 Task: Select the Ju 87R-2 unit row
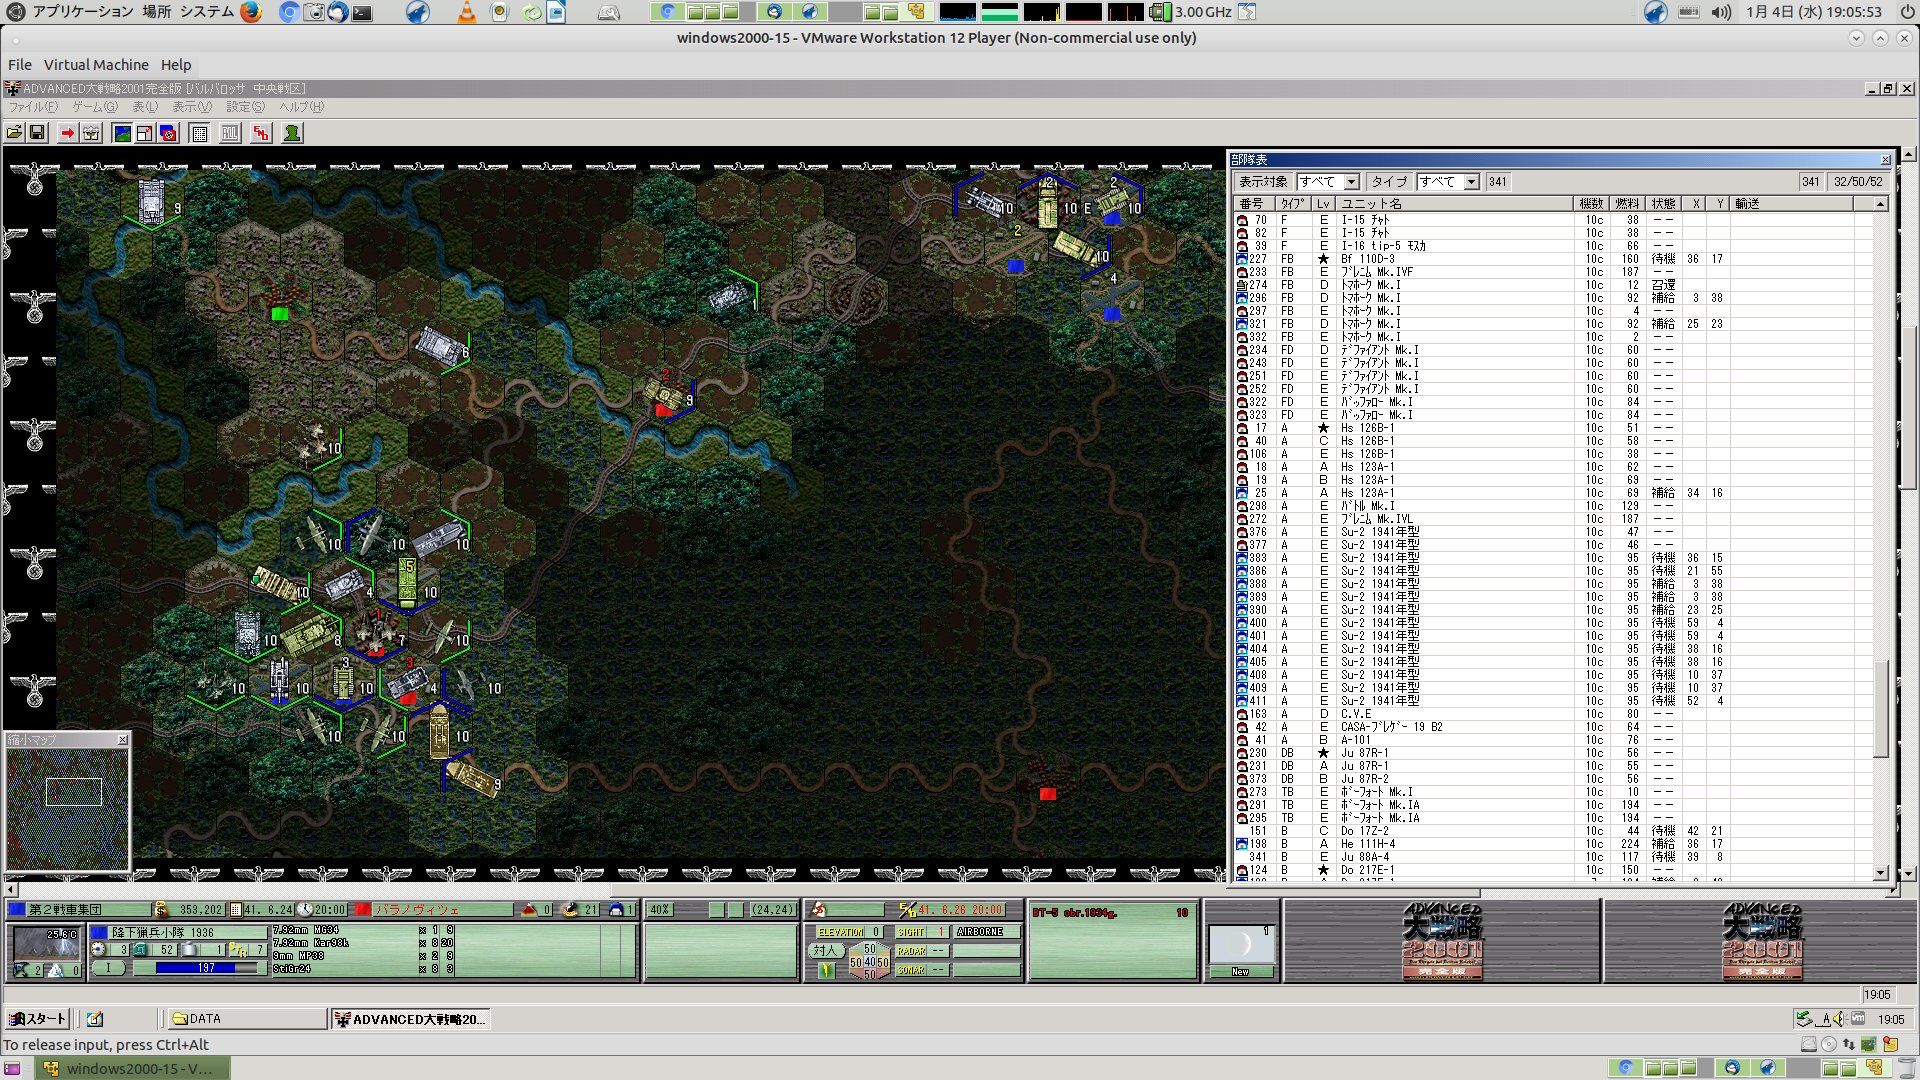click(x=1553, y=779)
